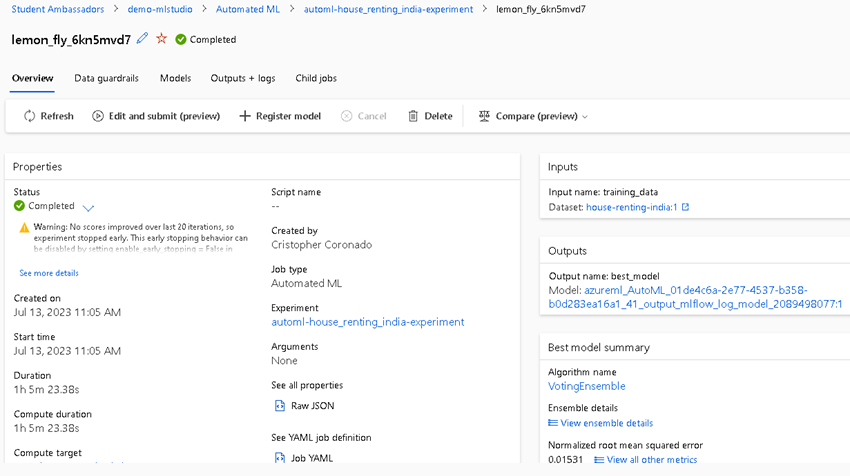Click the pencil edit icon next to job name

pyautogui.click(x=142, y=38)
